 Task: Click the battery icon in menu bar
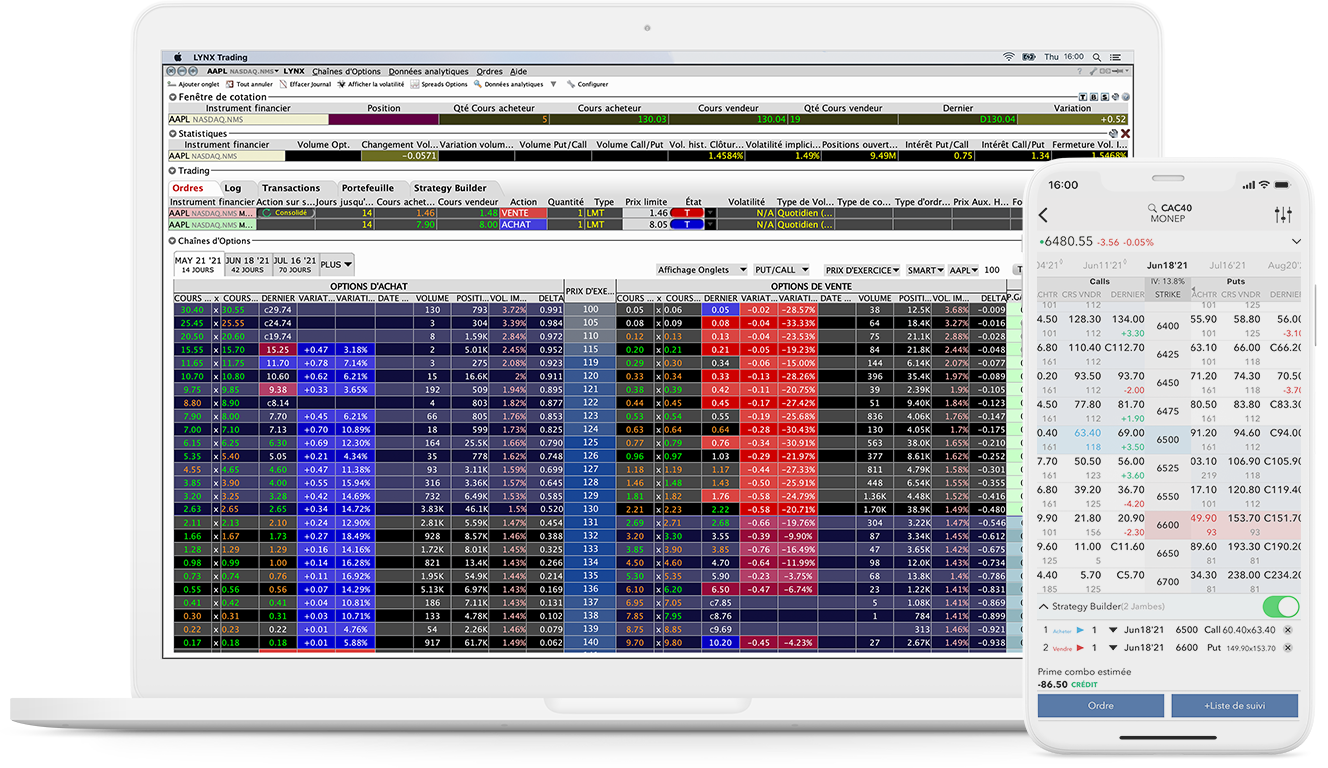[x=1028, y=57]
